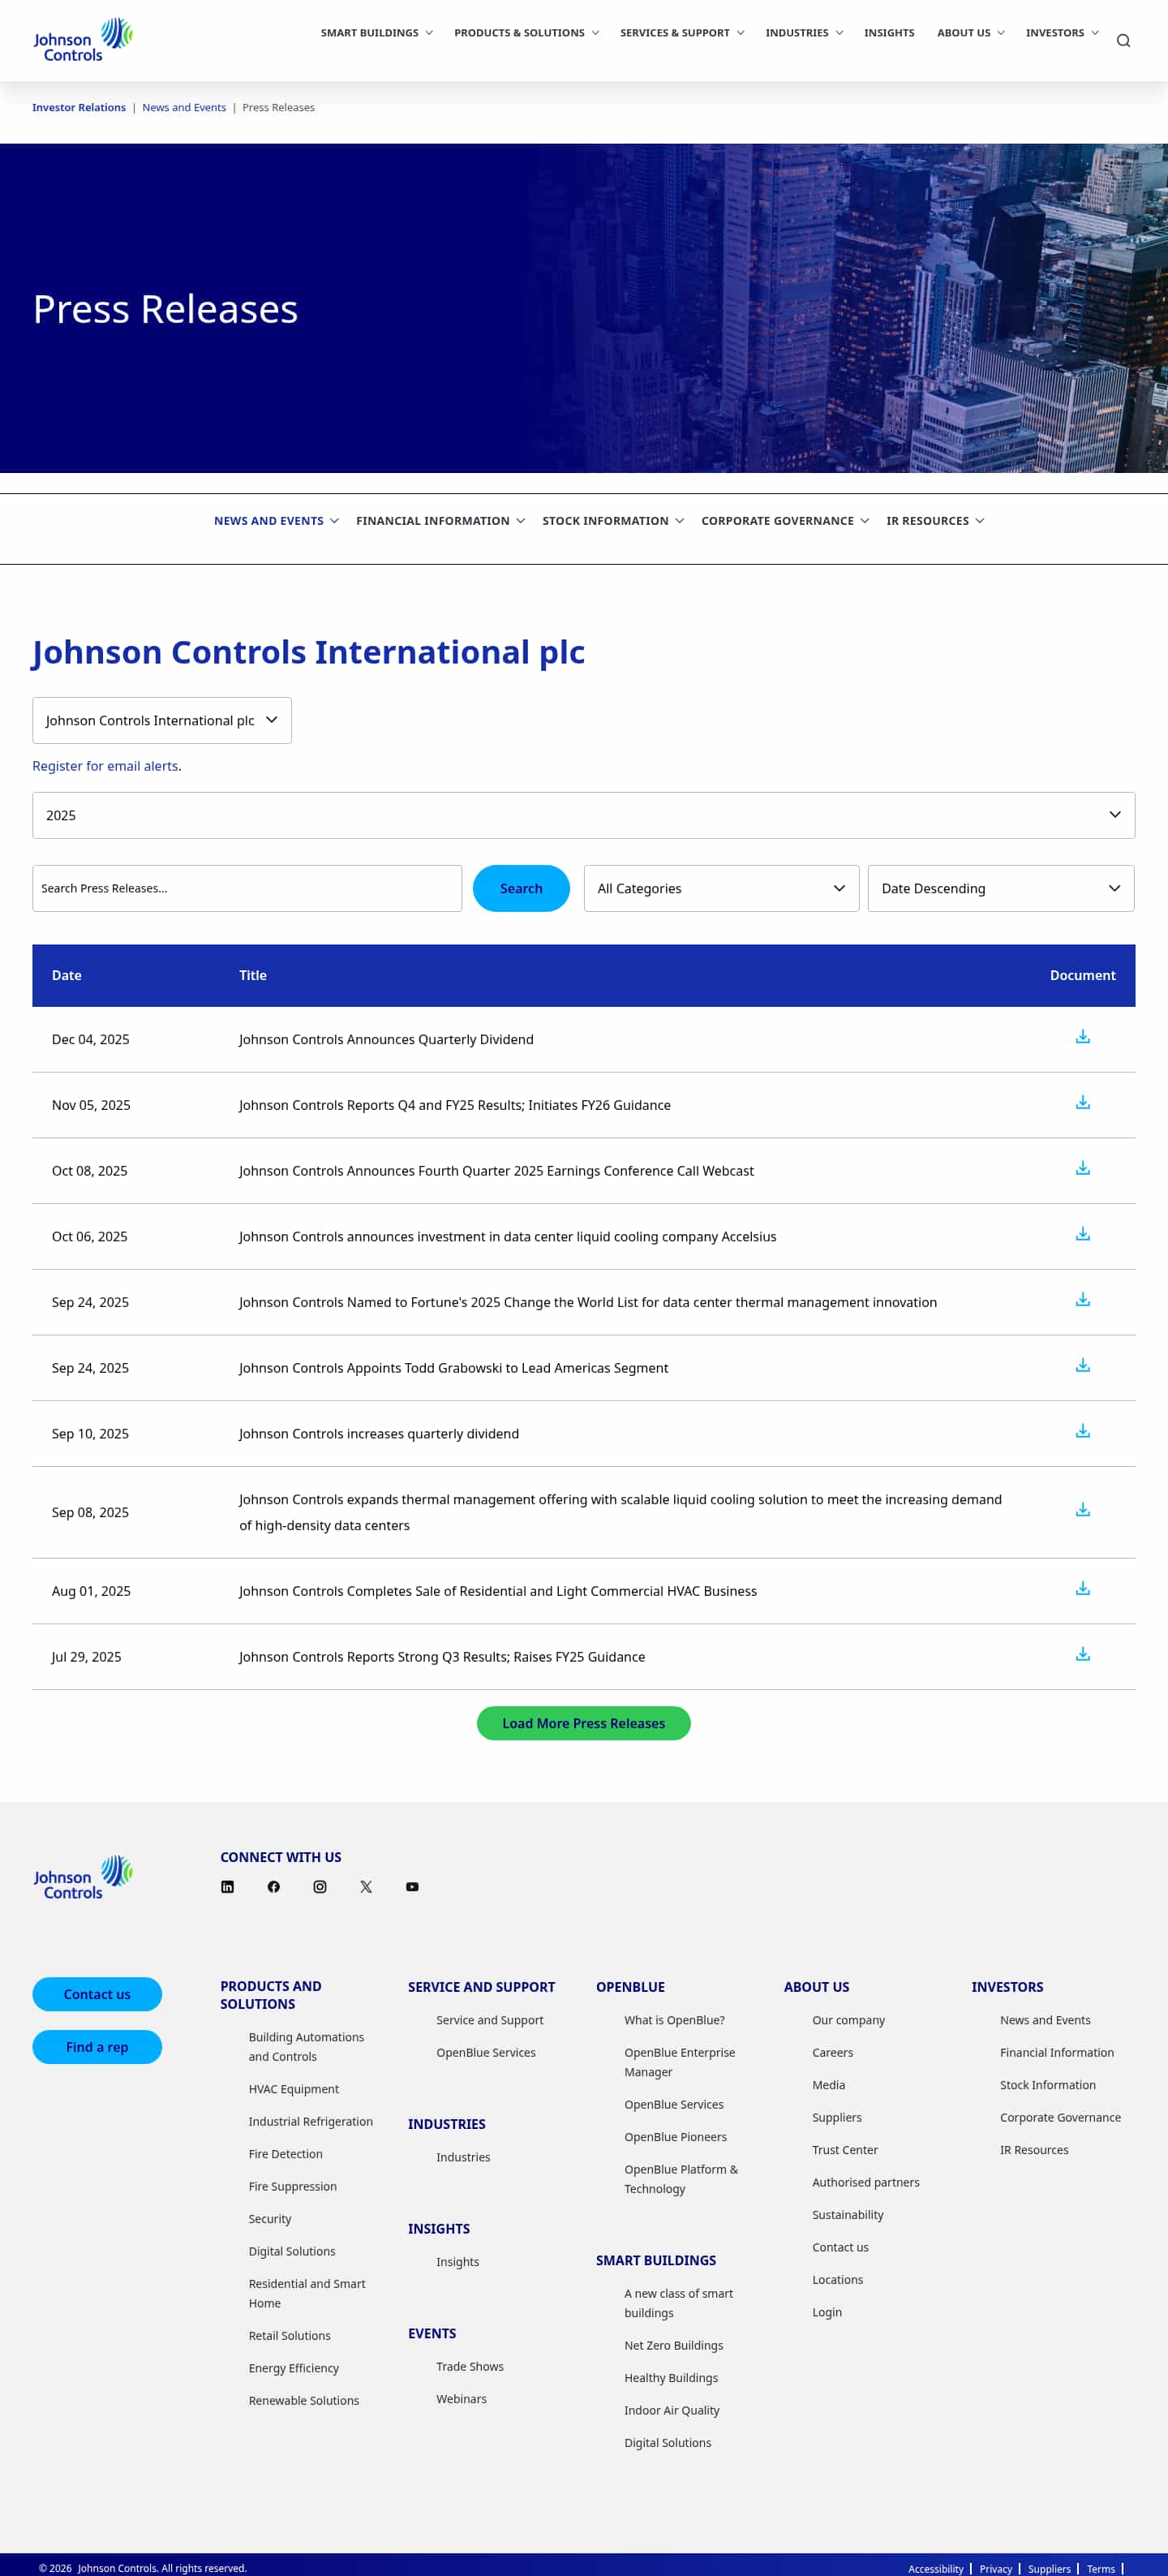Open the LinkedIn icon in footer
This screenshot has width=1168, height=2576.
pos(227,1887)
